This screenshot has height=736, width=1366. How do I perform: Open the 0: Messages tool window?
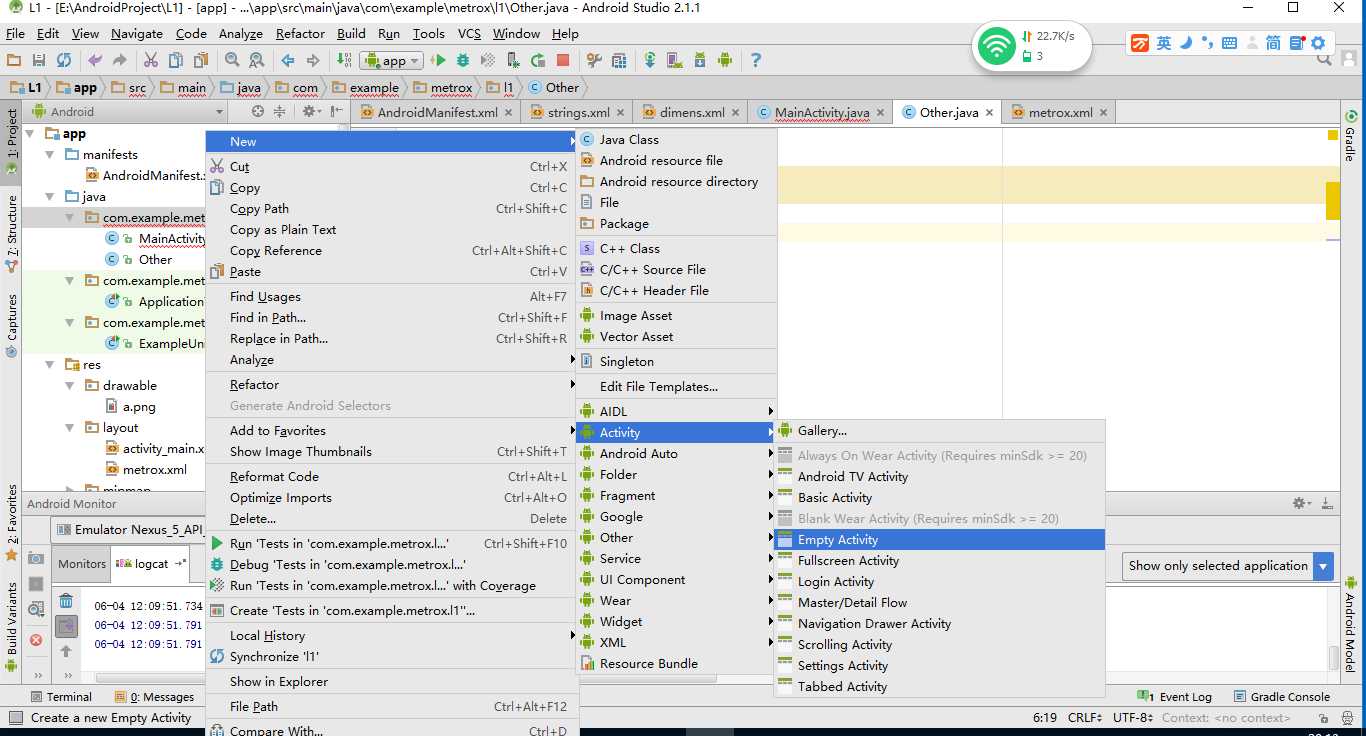coord(155,697)
